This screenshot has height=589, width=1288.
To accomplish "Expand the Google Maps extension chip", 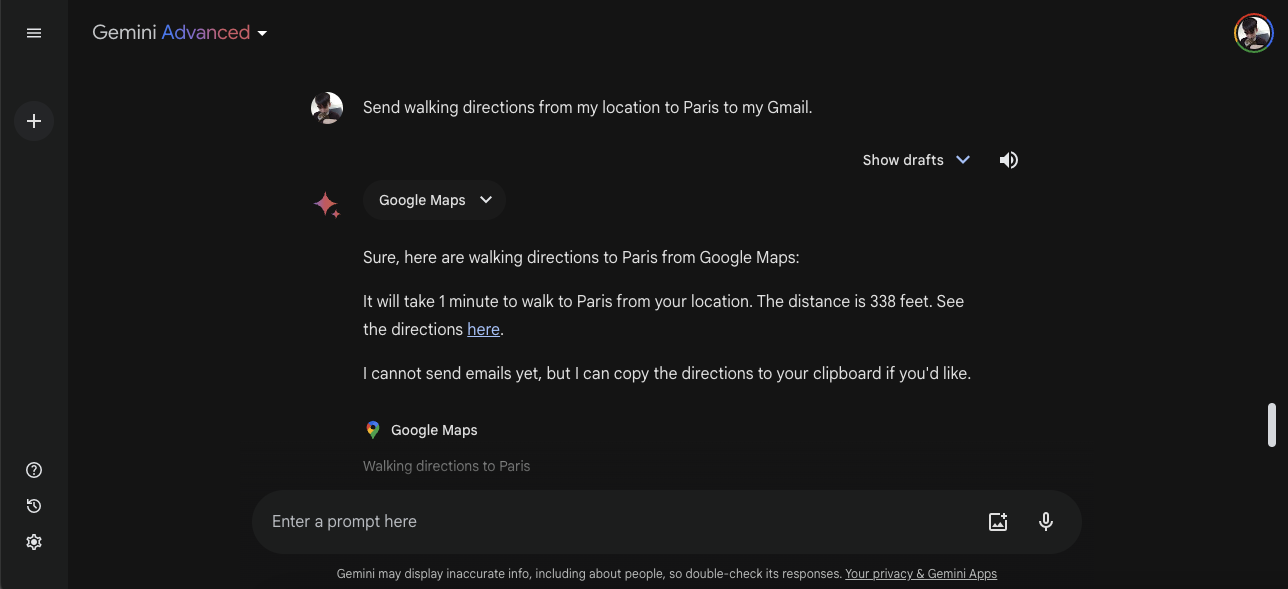I will point(435,200).
